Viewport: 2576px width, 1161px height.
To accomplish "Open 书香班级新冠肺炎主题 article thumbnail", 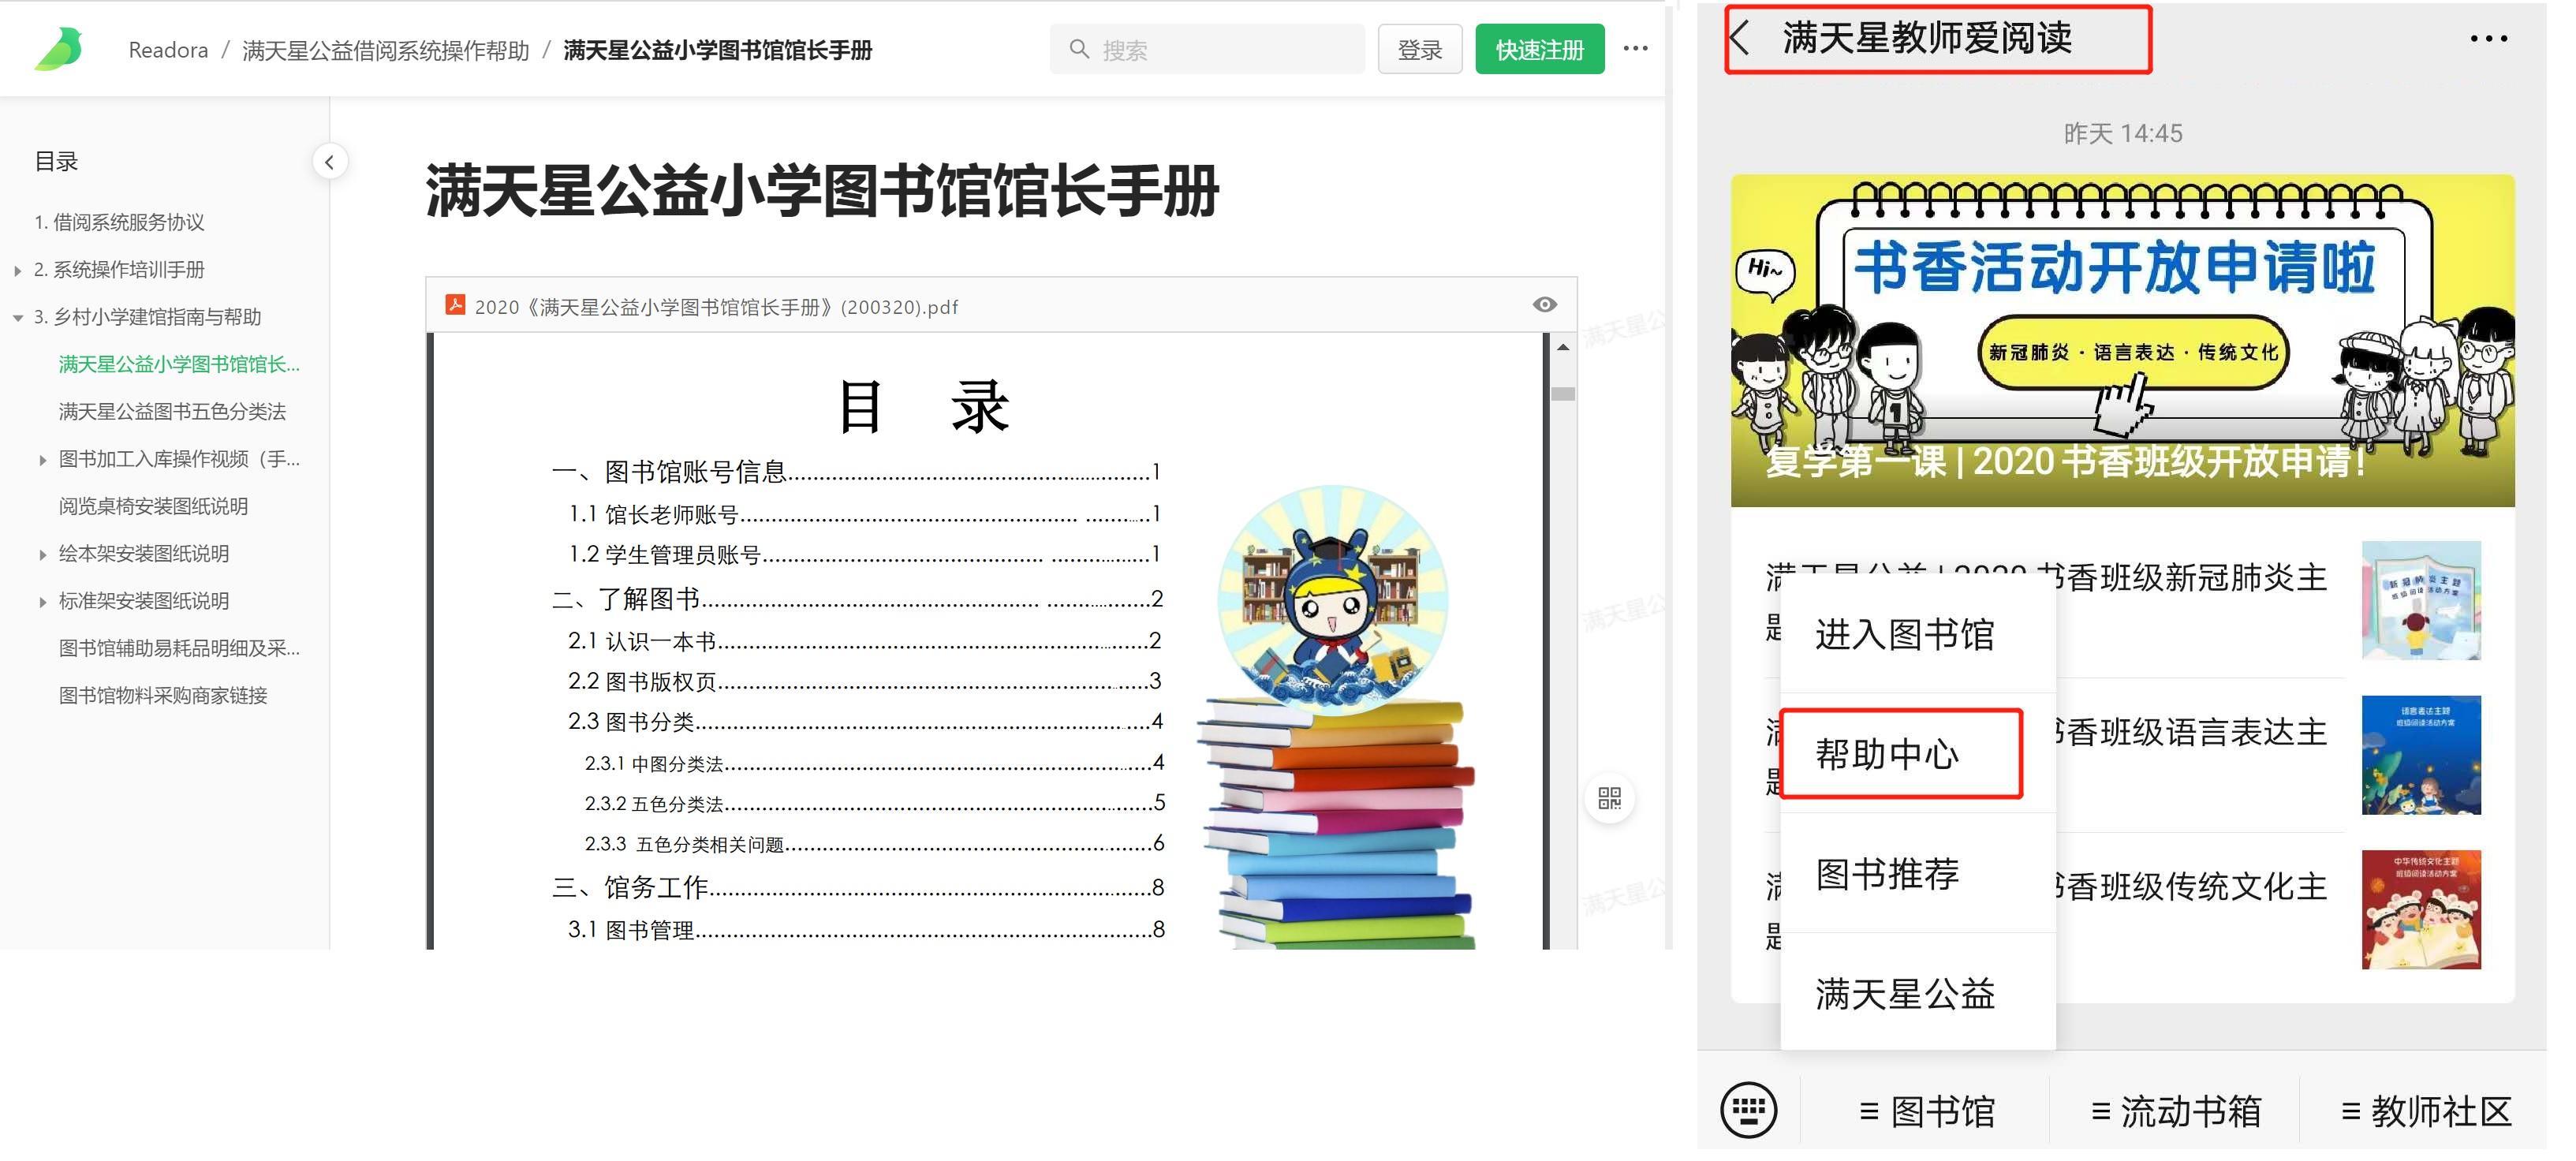I will click(x=2421, y=600).
